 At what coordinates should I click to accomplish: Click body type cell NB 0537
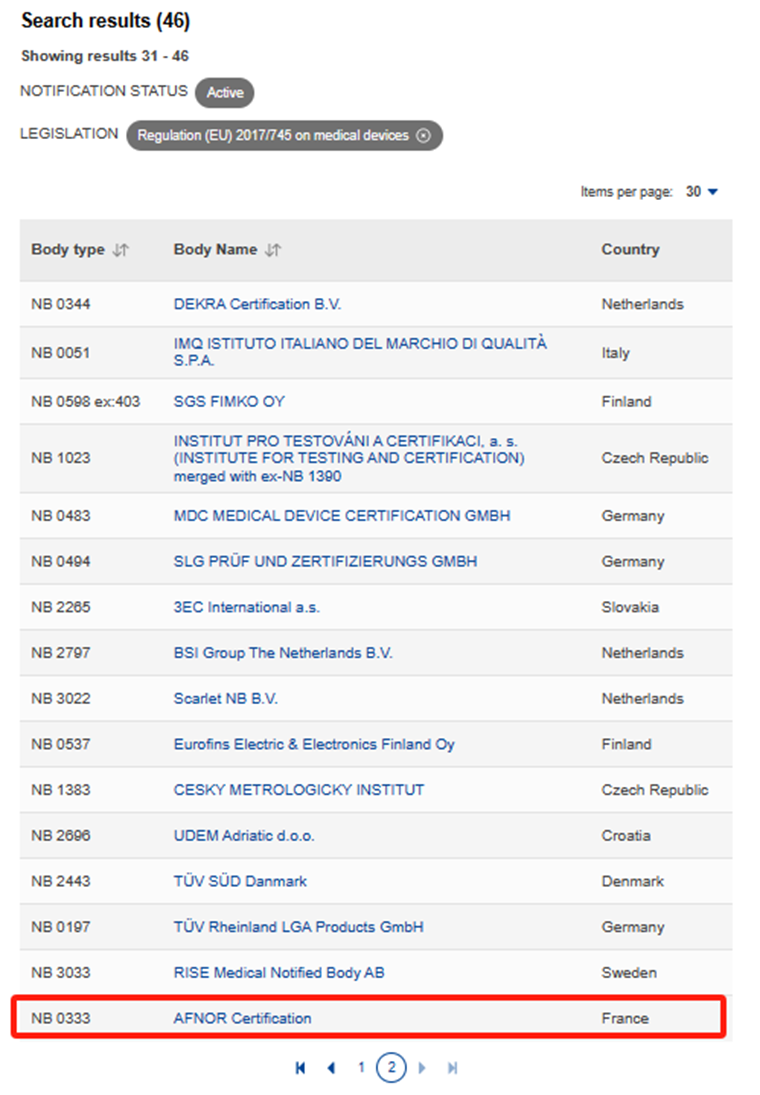coord(61,744)
